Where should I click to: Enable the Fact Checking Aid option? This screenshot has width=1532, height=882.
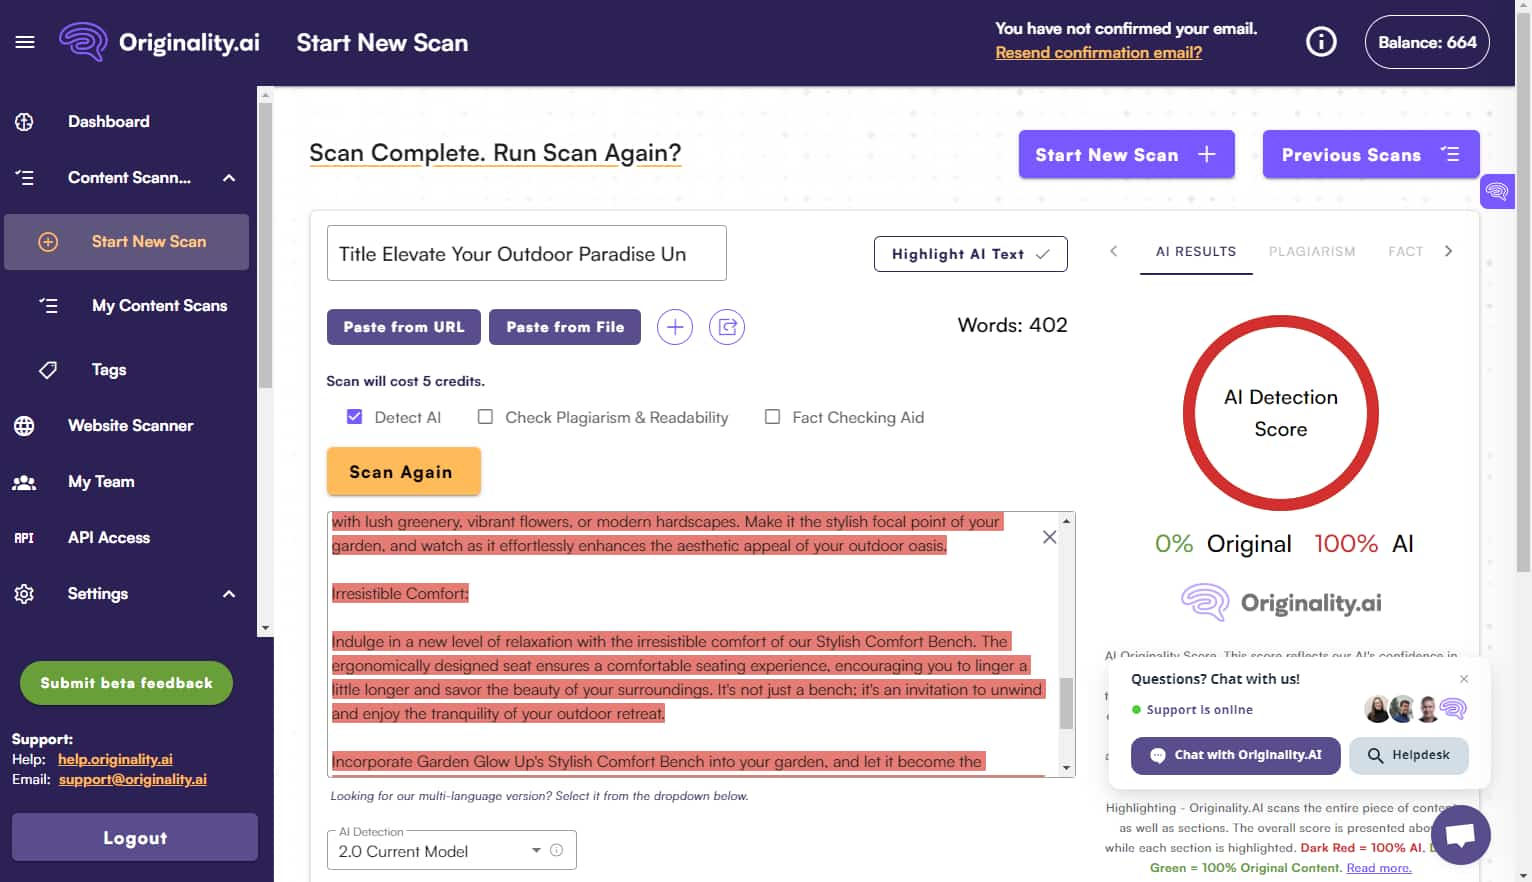[x=772, y=416]
